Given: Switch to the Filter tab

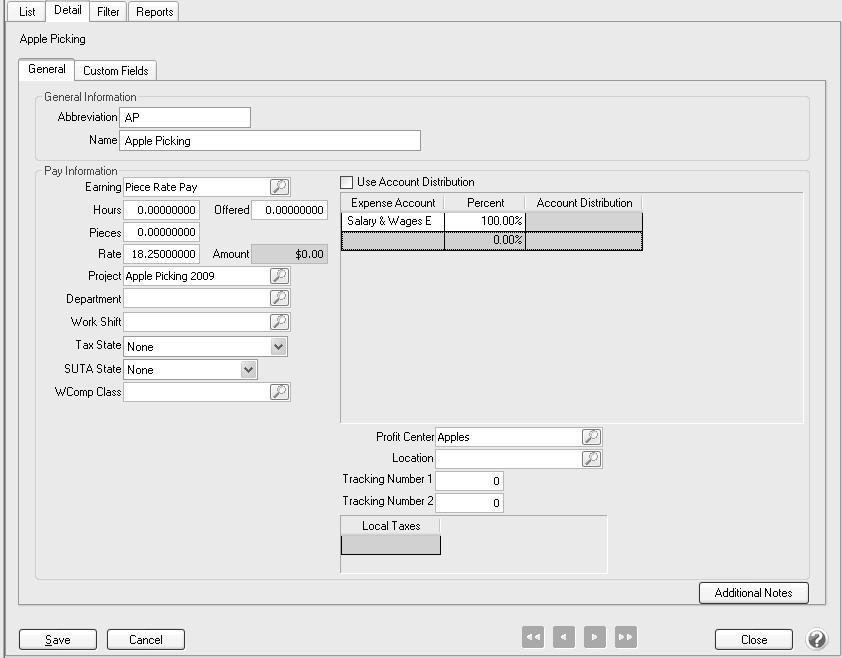Looking at the screenshot, I should coord(108,12).
